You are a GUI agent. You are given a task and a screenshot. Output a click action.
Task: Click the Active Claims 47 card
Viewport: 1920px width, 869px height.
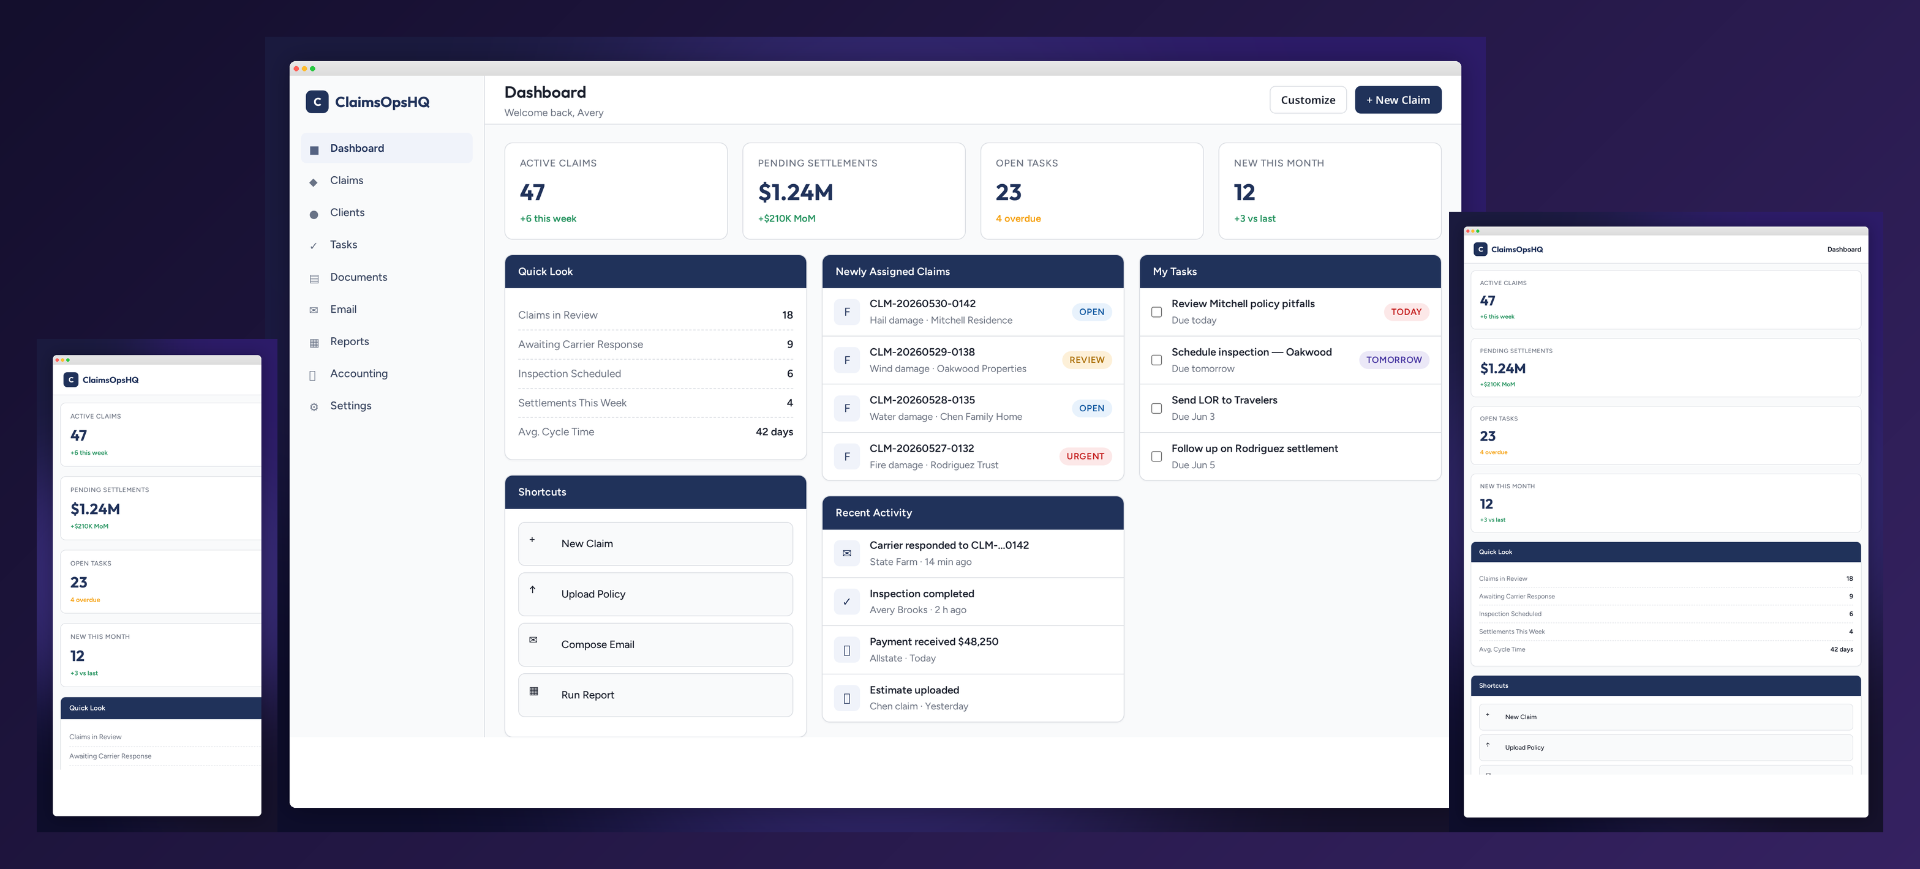[x=616, y=191]
